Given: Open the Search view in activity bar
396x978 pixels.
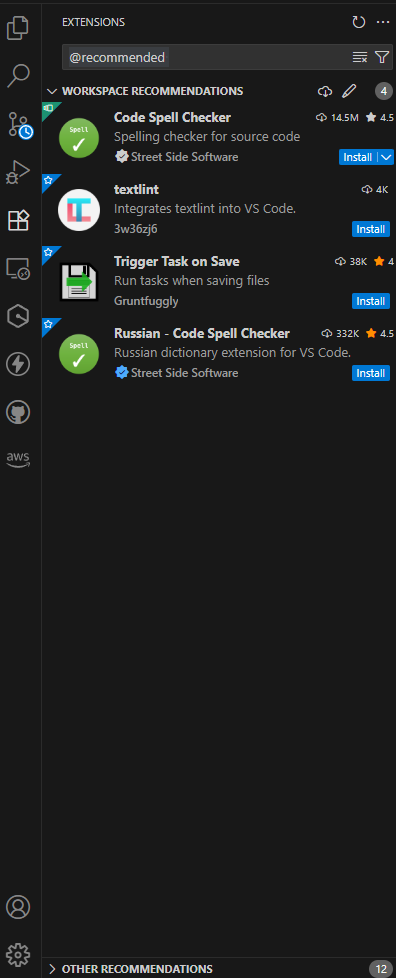Looking at the screenshot, I should (x=18, y=75).
